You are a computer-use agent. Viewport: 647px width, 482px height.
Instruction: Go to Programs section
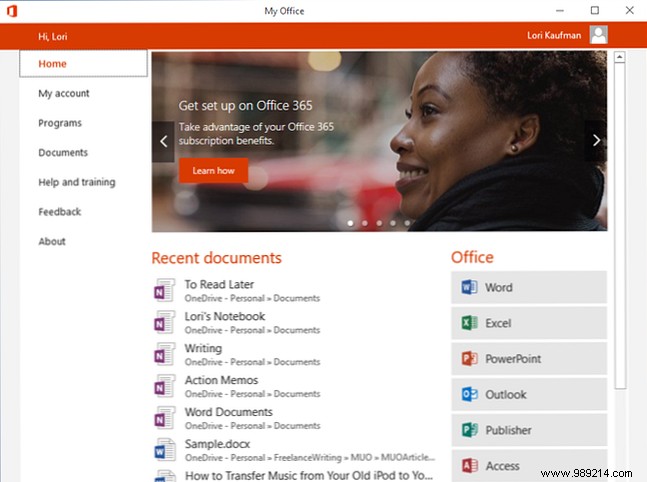pos(60,123)
